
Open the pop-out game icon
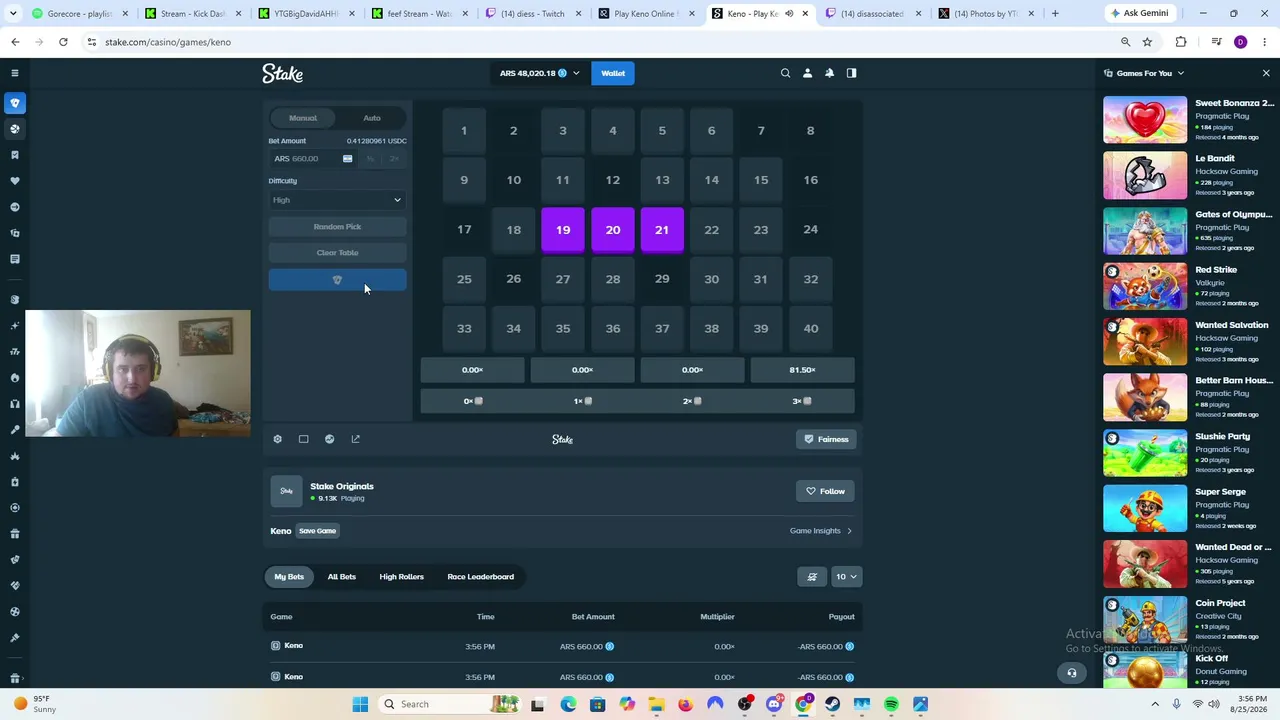(x=355, y=439)
